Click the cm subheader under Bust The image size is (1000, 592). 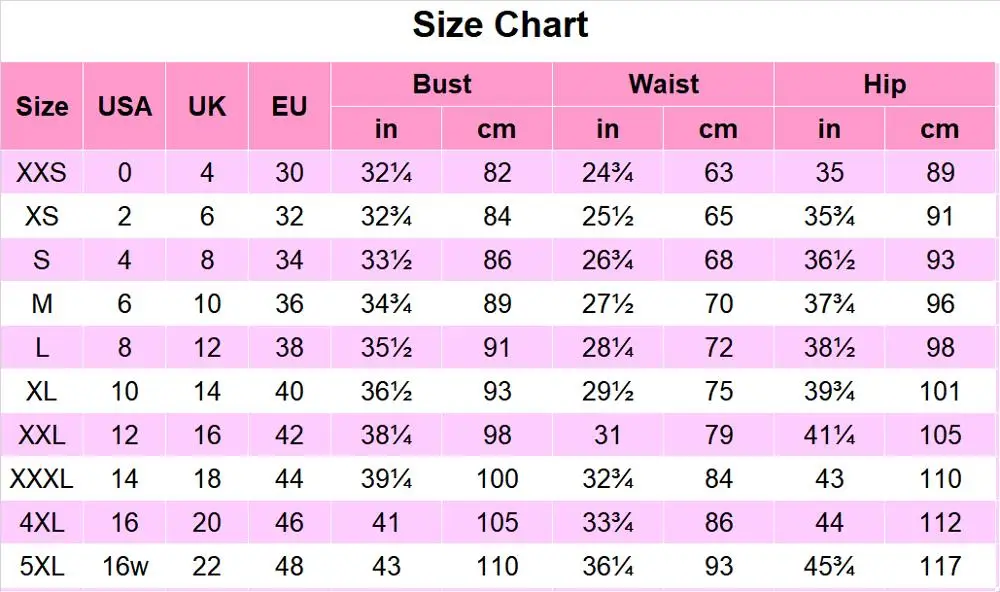[497, 129]
